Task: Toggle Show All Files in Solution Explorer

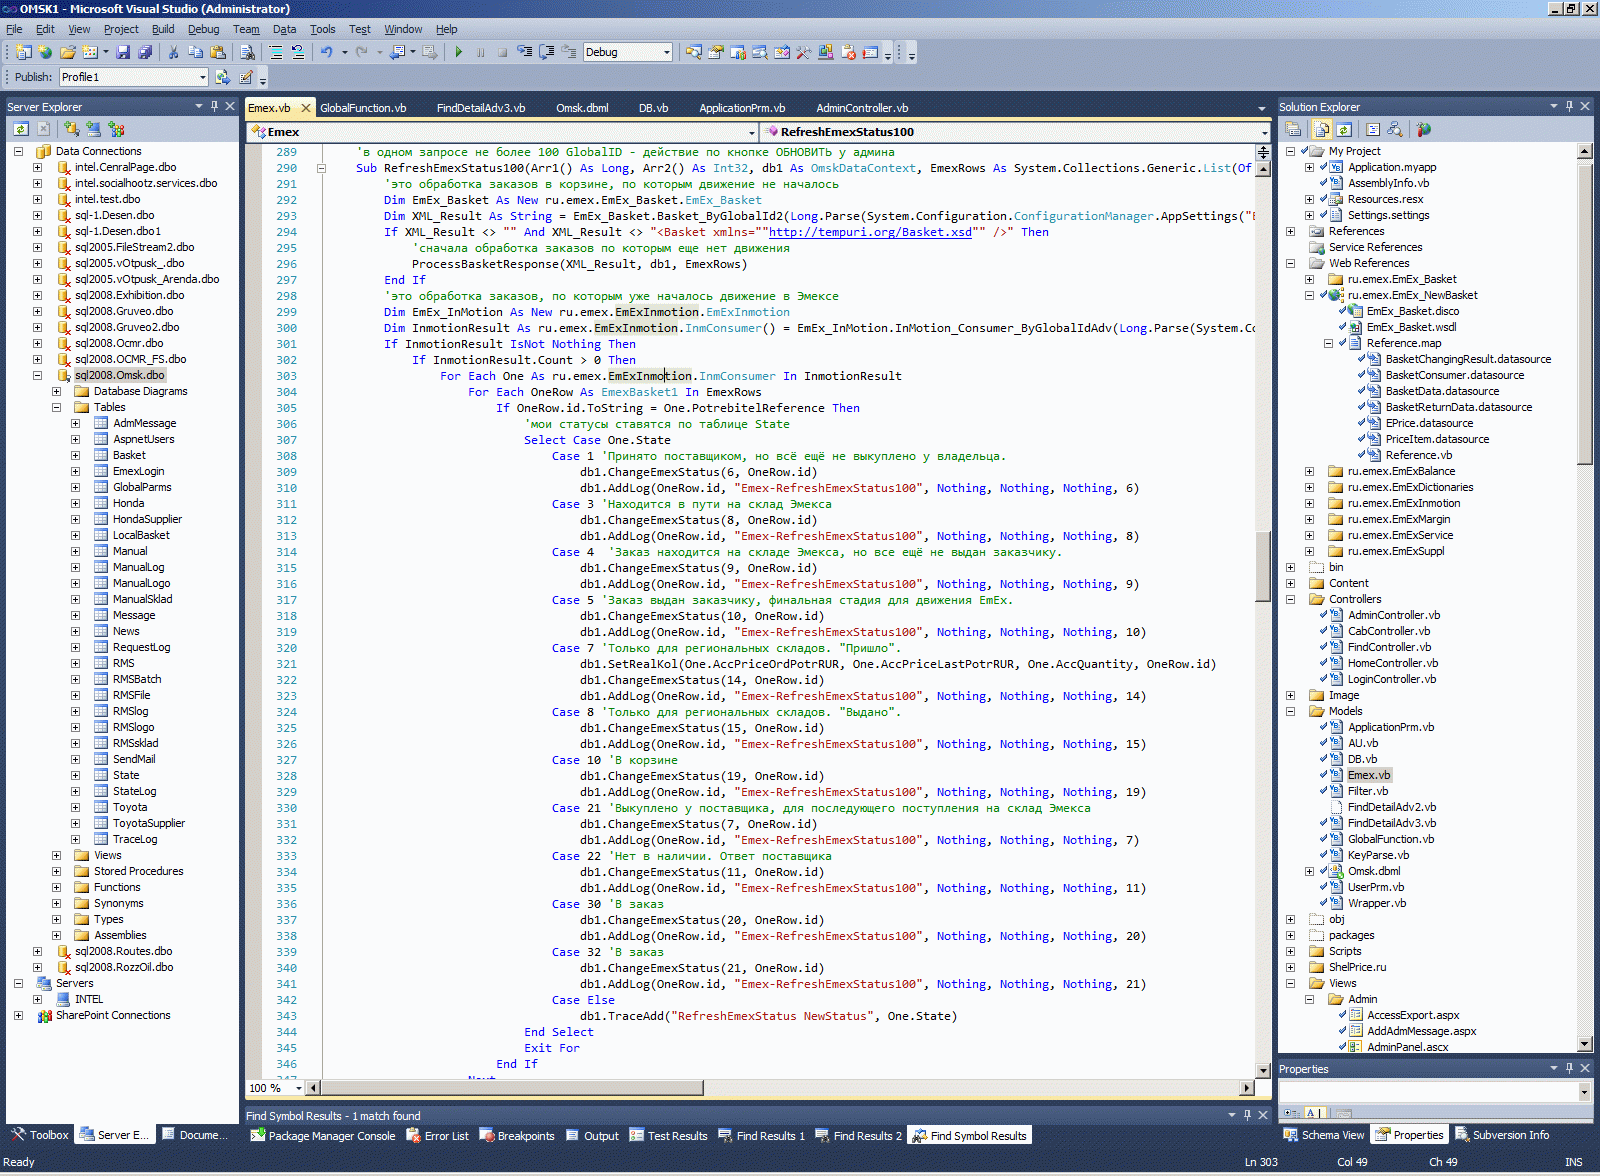Action: pos(1322,129)
